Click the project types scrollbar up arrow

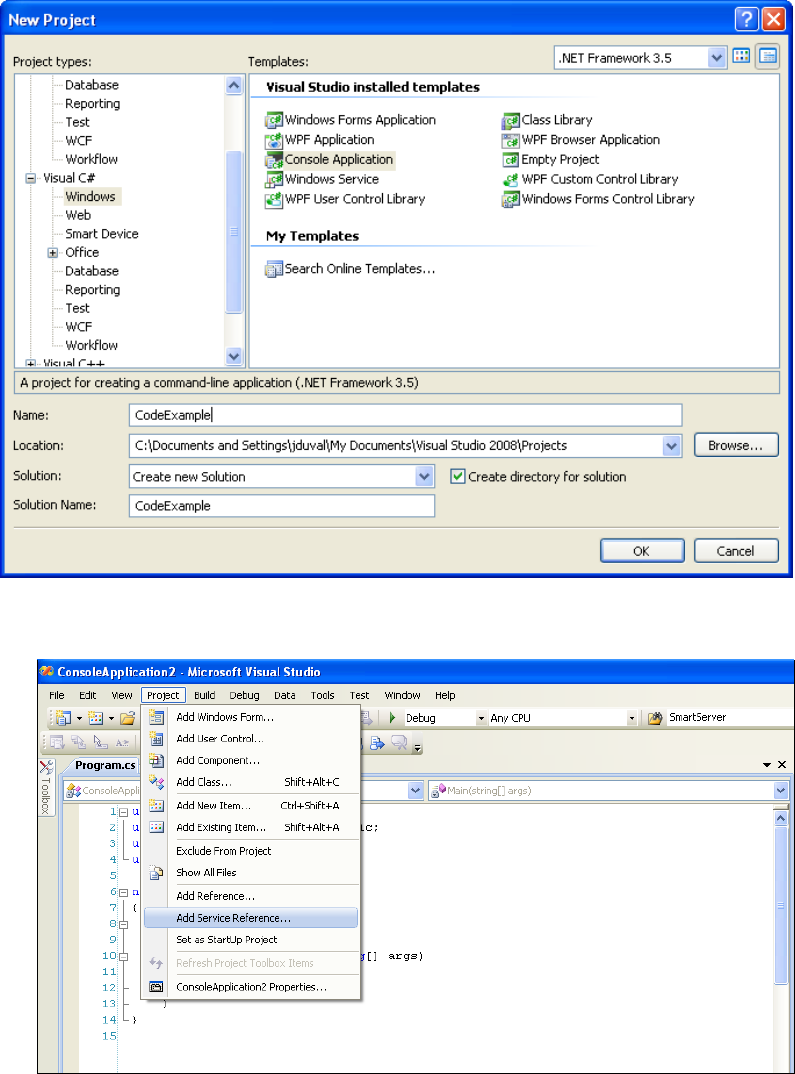234,86
